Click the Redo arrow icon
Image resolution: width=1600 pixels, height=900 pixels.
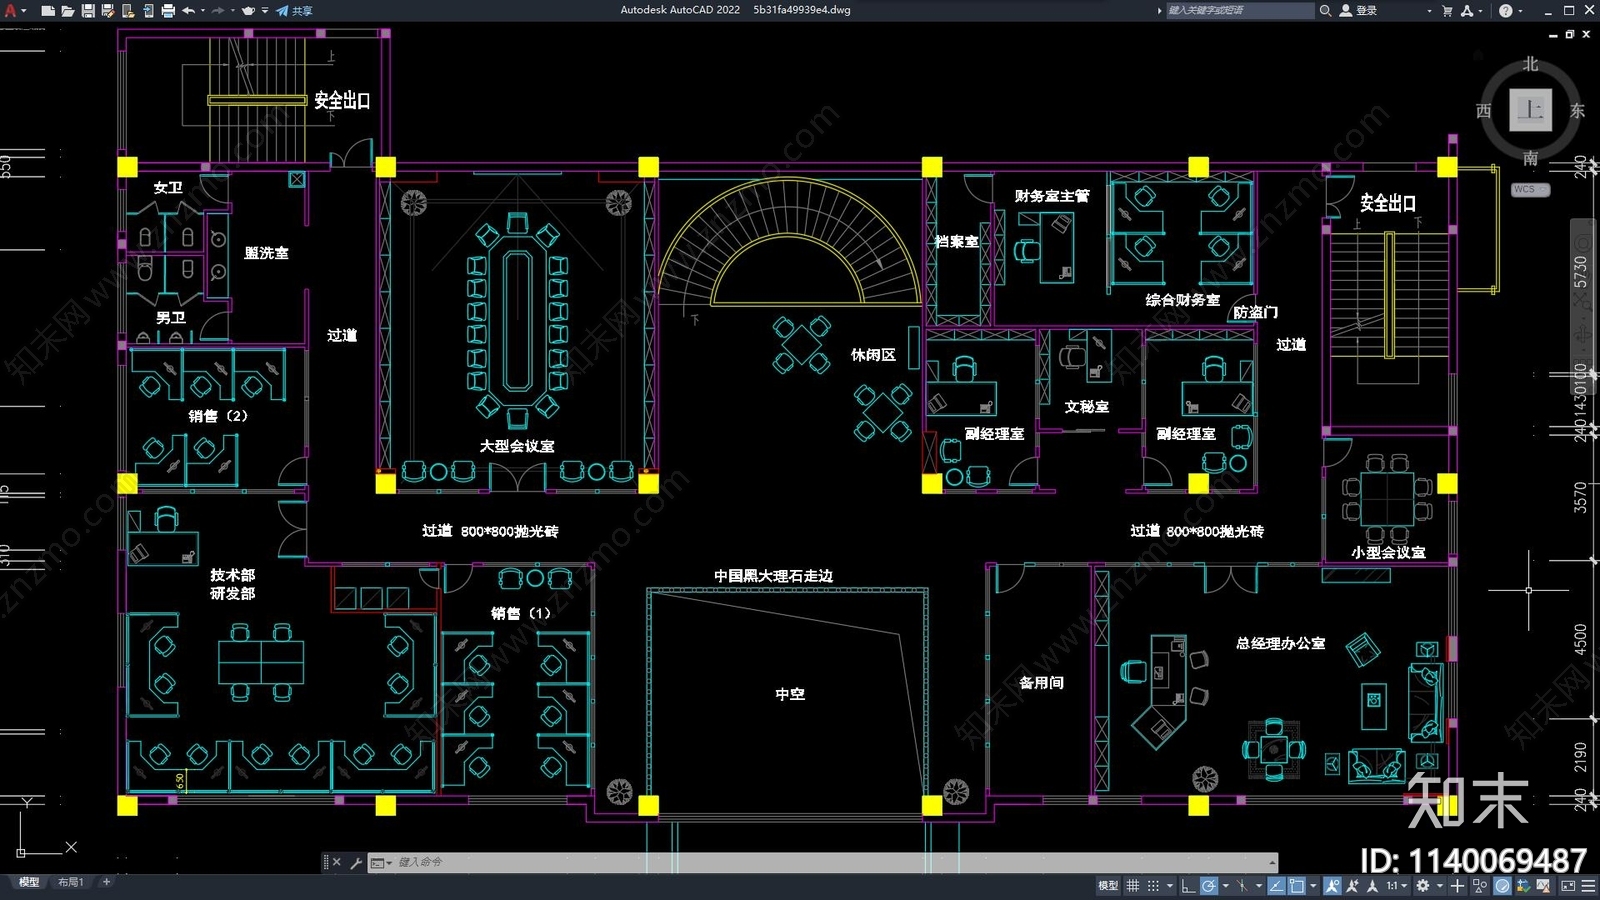(x=218, y=10)
